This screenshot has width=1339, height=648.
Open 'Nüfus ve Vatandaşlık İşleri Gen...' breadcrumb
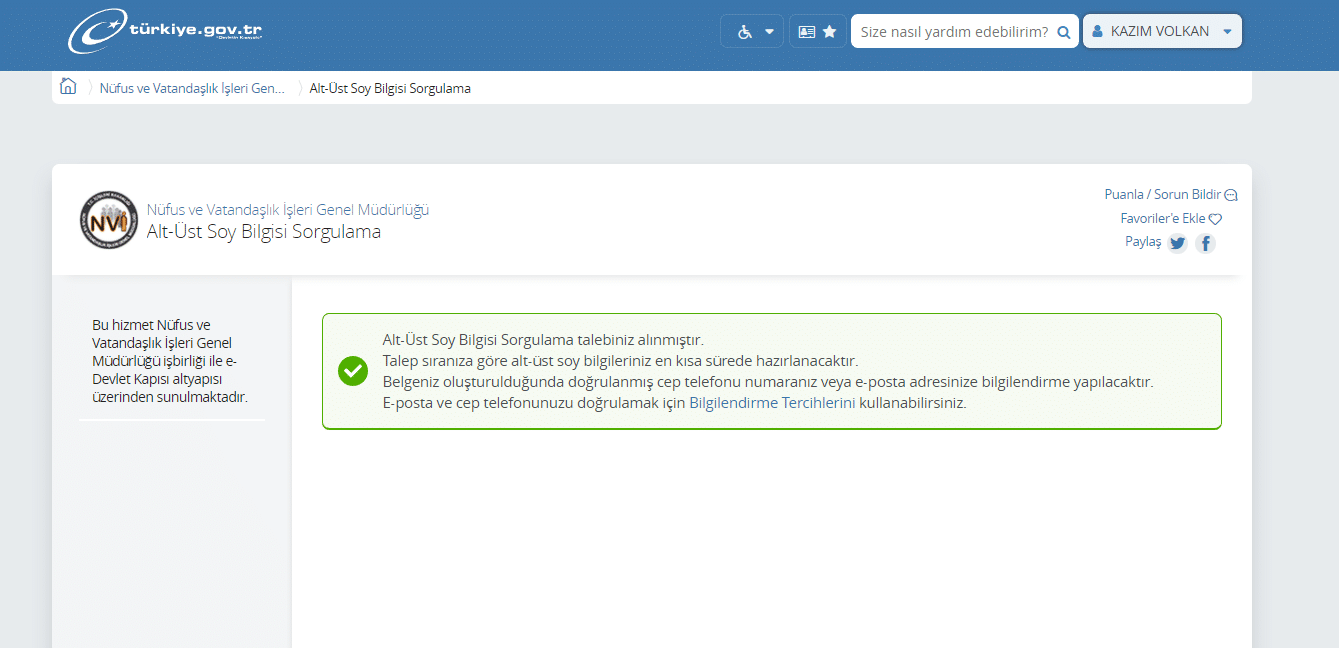coord(192,88)
